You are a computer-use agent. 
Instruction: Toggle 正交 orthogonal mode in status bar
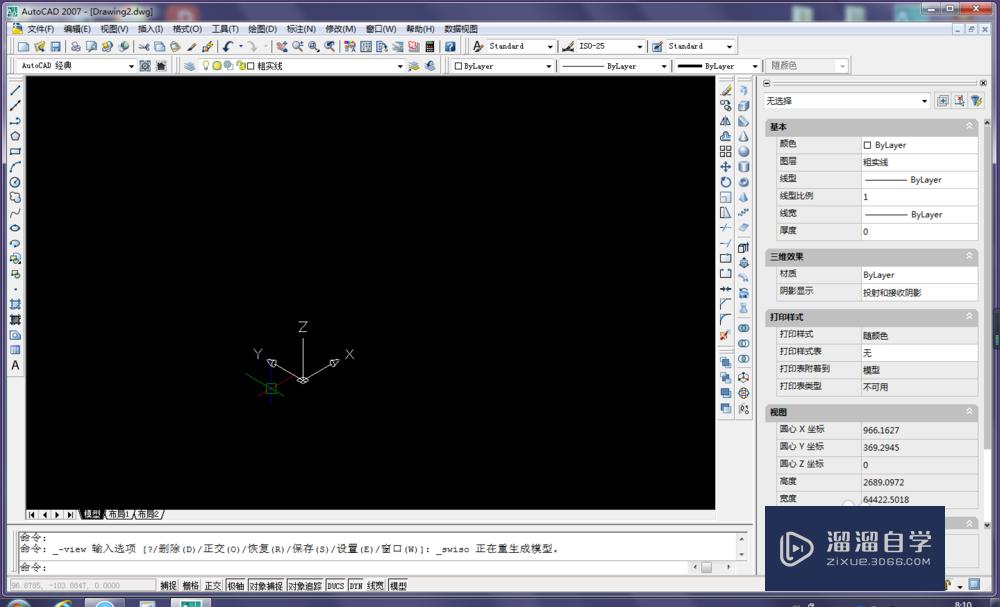[210, 585]
